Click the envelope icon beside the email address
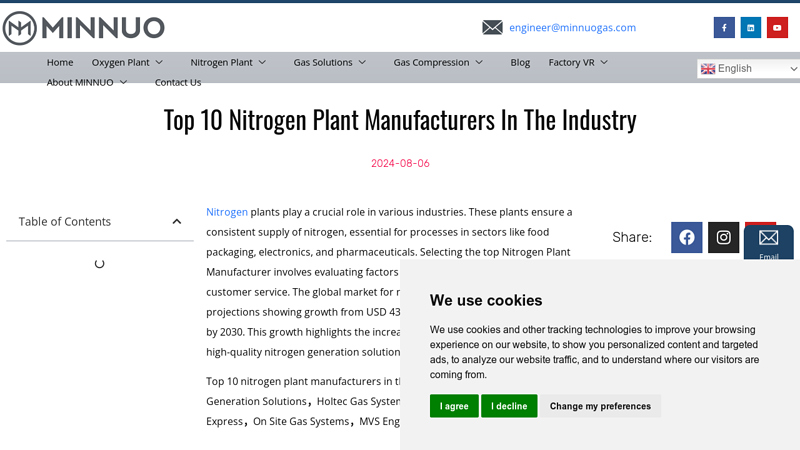This screenshot has height=450, width=800. [x=492, y=28]
